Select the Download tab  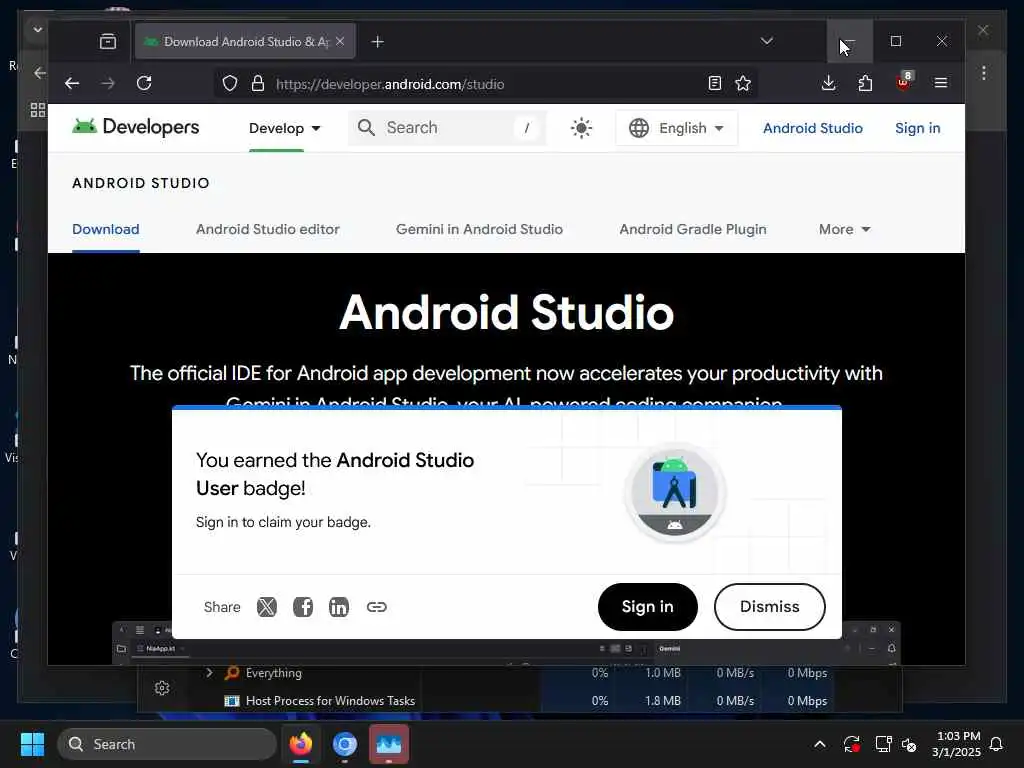click(x=106, y=229)
